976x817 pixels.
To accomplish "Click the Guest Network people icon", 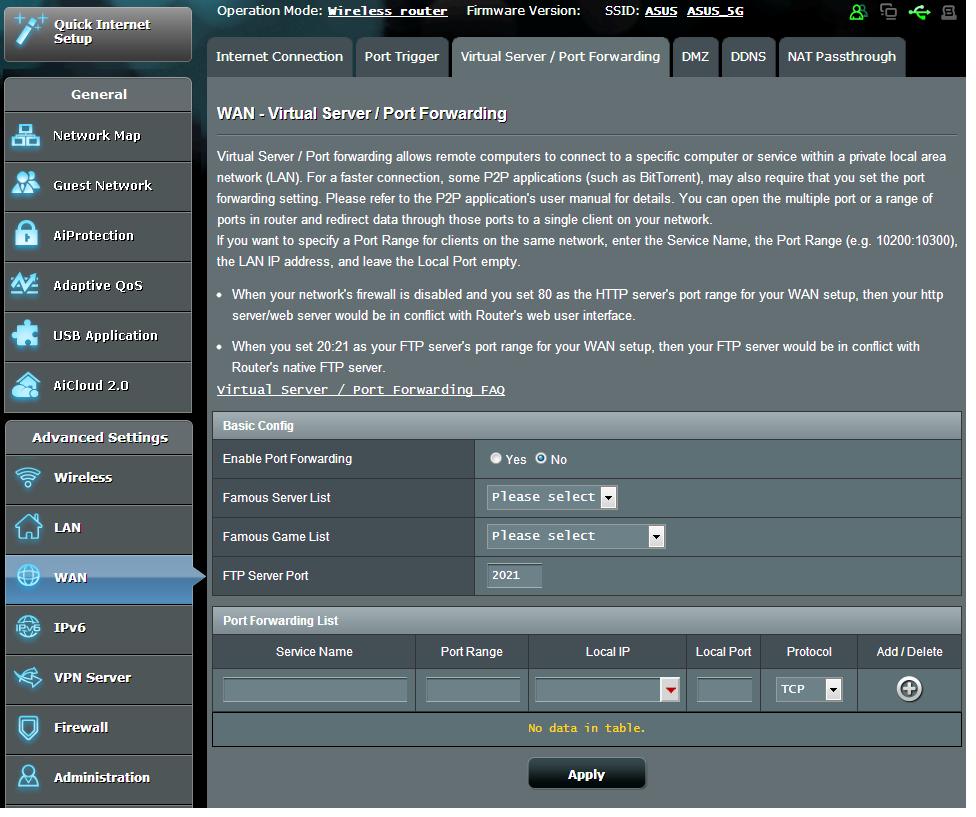I will point(26,185).
